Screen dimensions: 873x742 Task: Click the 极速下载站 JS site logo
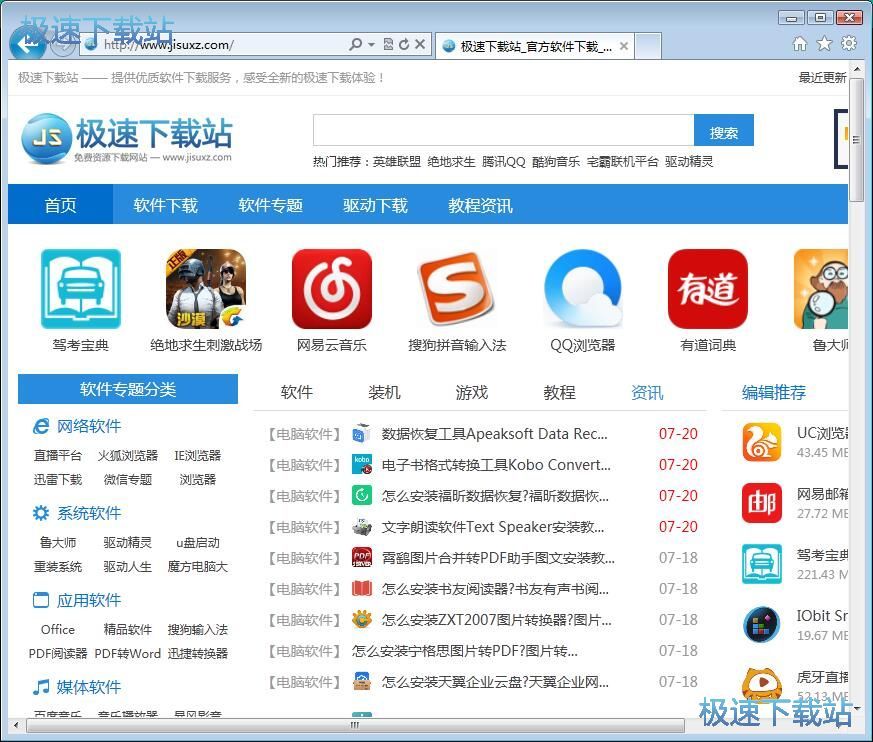click(126, 139)
